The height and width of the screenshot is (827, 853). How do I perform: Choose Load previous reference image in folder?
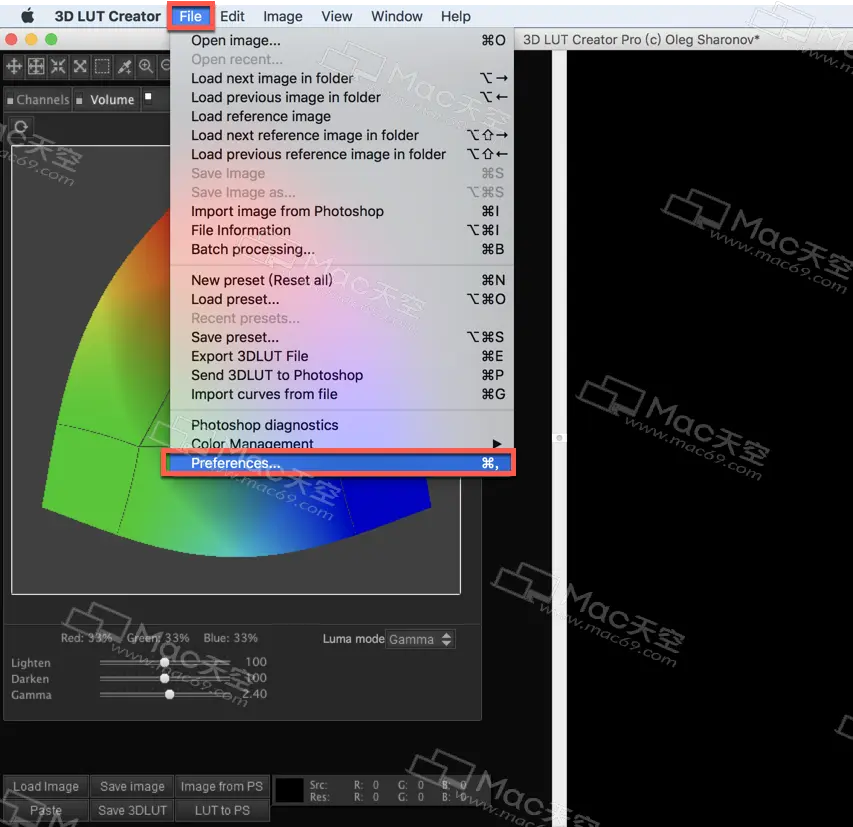342,155
